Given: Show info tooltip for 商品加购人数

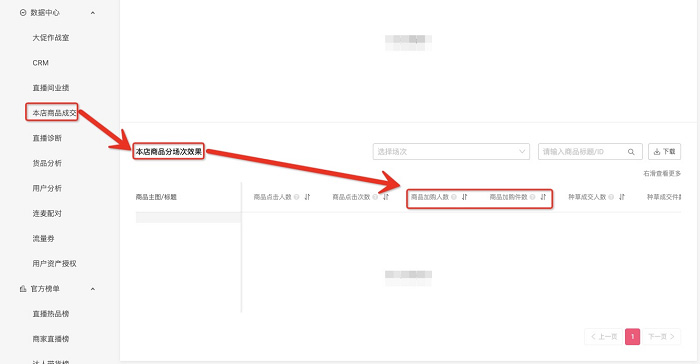Looking at the screenshot, I should 454,197.
